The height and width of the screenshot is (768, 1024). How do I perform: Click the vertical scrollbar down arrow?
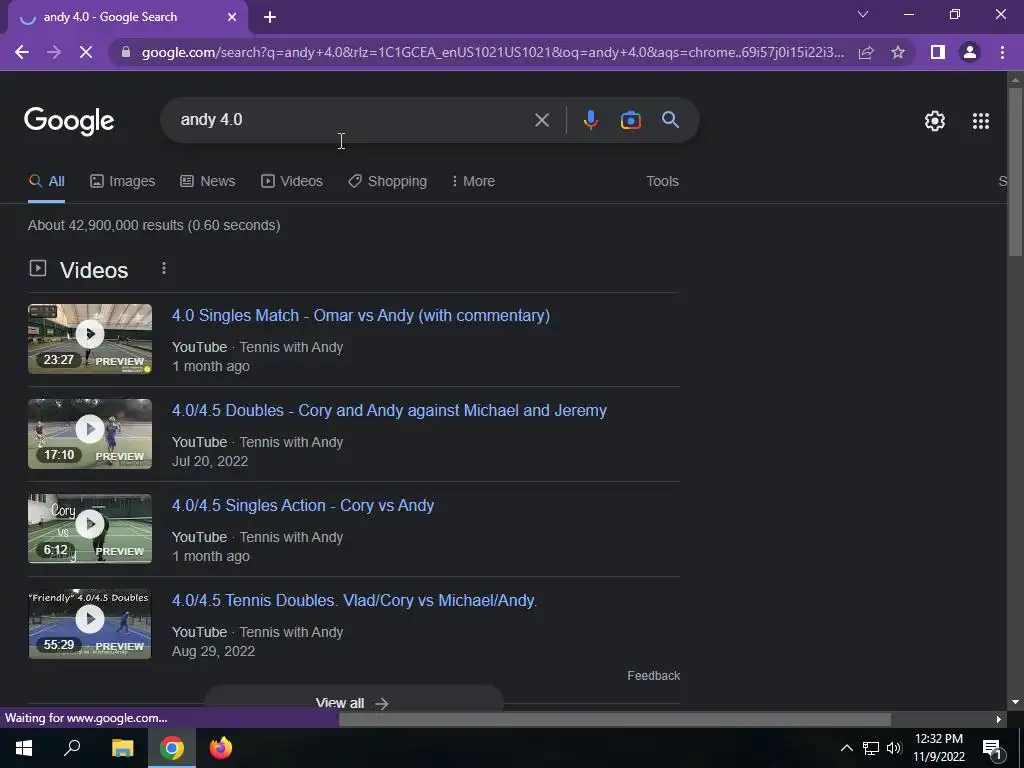pyautogui.click(x=1015, y=703)
